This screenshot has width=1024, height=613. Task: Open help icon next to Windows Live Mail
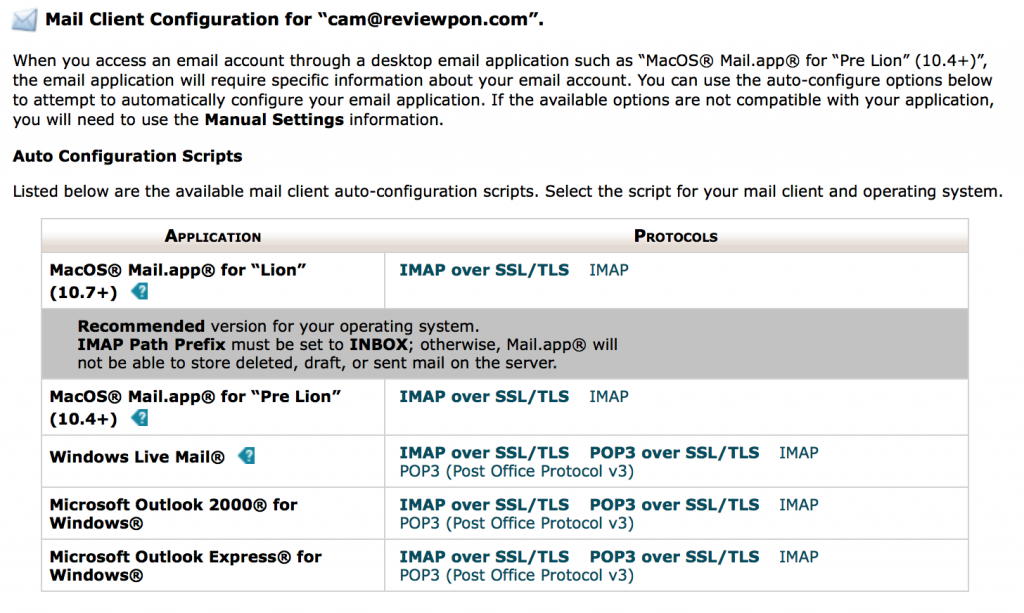point(247,456)
